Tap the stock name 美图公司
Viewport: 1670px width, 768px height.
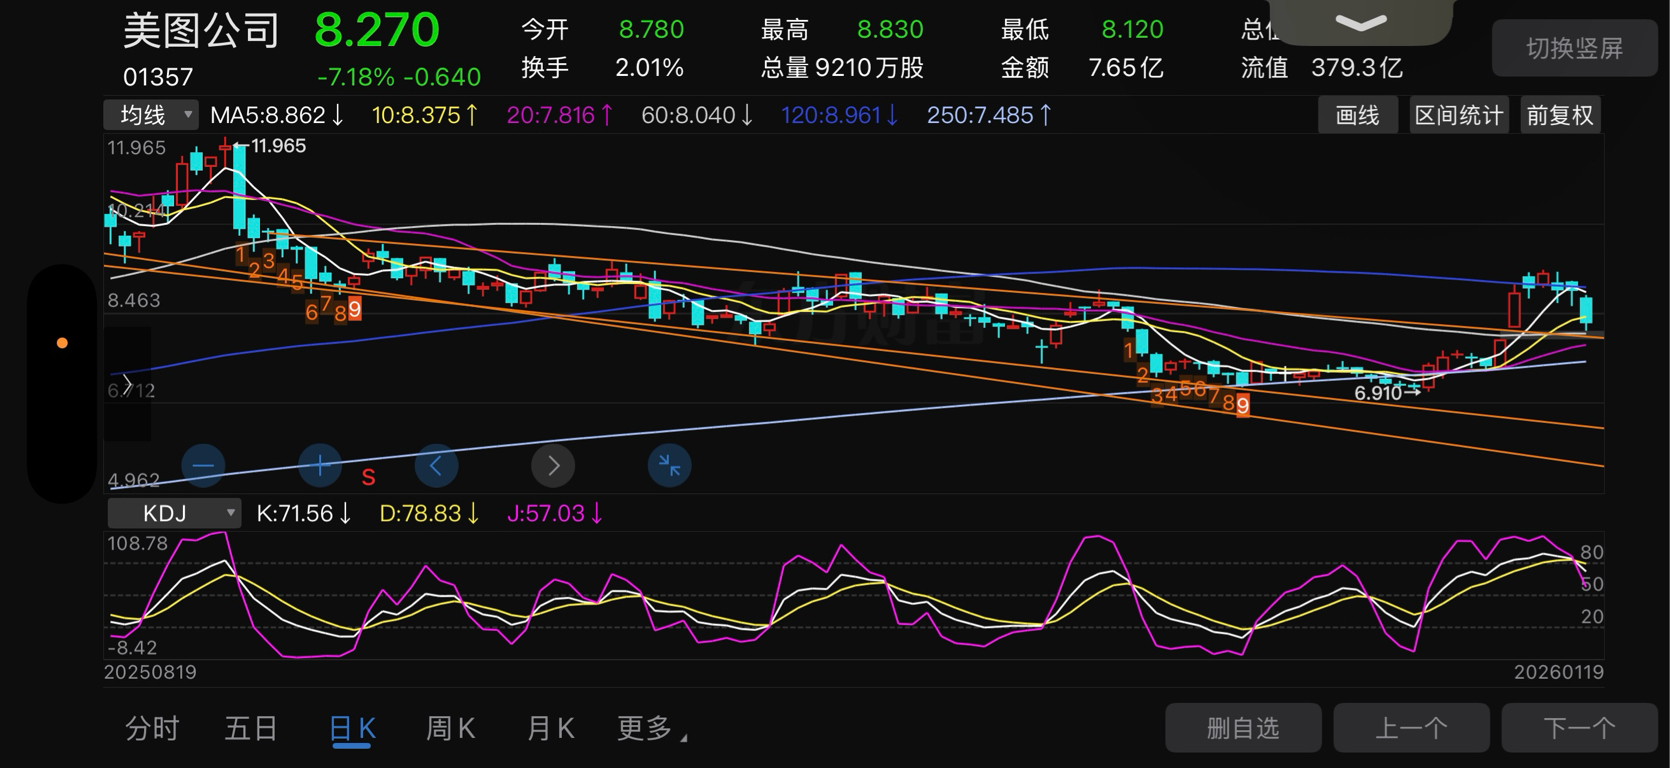tap(201, 30)
